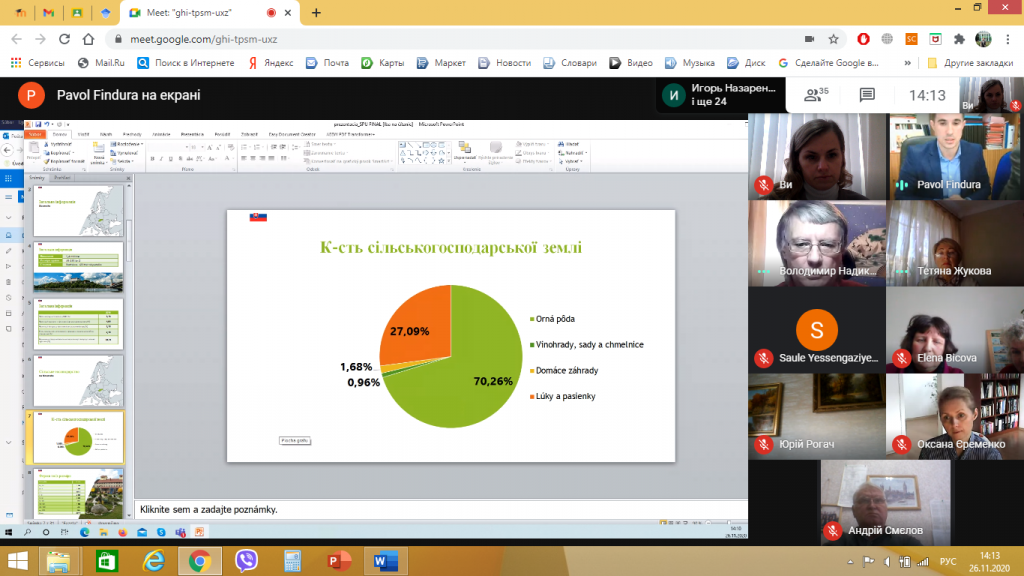Open PowerPoint from the taskbar
The width and height of the screenshot is (1024, 576).
(x=339, y=561)
